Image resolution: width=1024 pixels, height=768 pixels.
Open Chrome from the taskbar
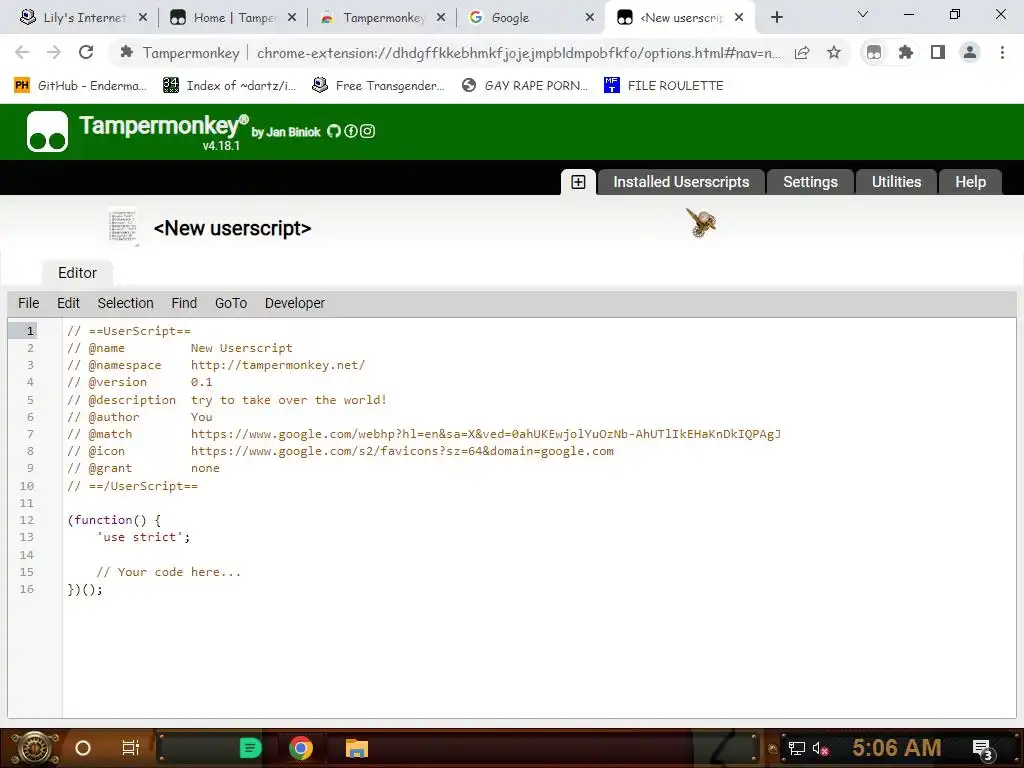[301, 748]
